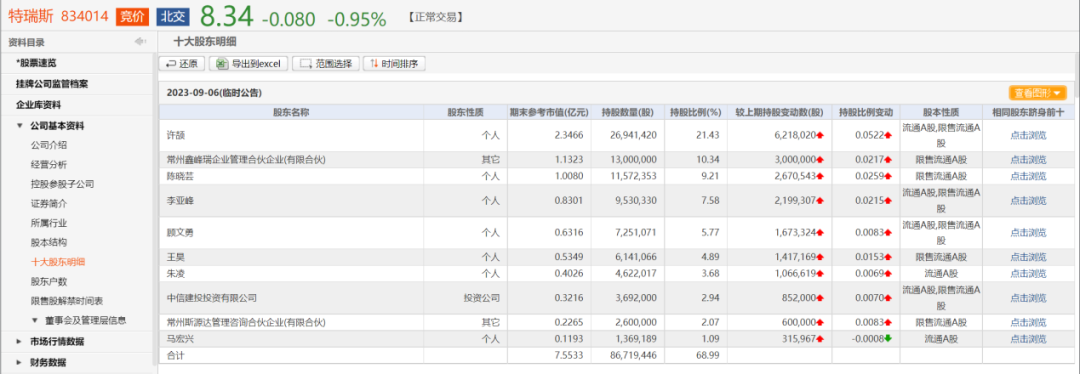Click the 范围选择 range selection icon
Image resolution: width=1080 pixels, height=374 pixels.
pos(306,64)
